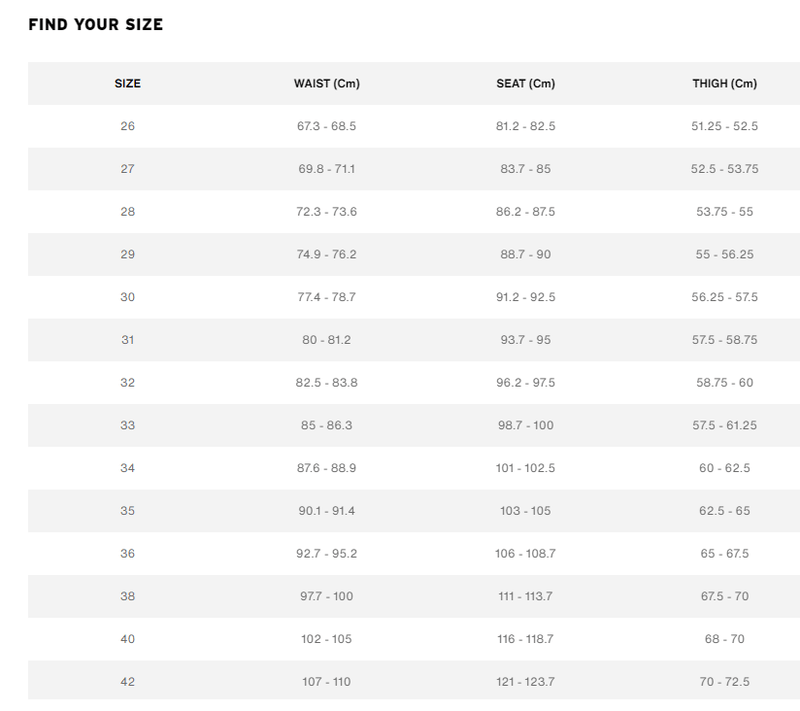Select the size 28 row label
The width and height of the screenshot is (800, 711).
127,212
